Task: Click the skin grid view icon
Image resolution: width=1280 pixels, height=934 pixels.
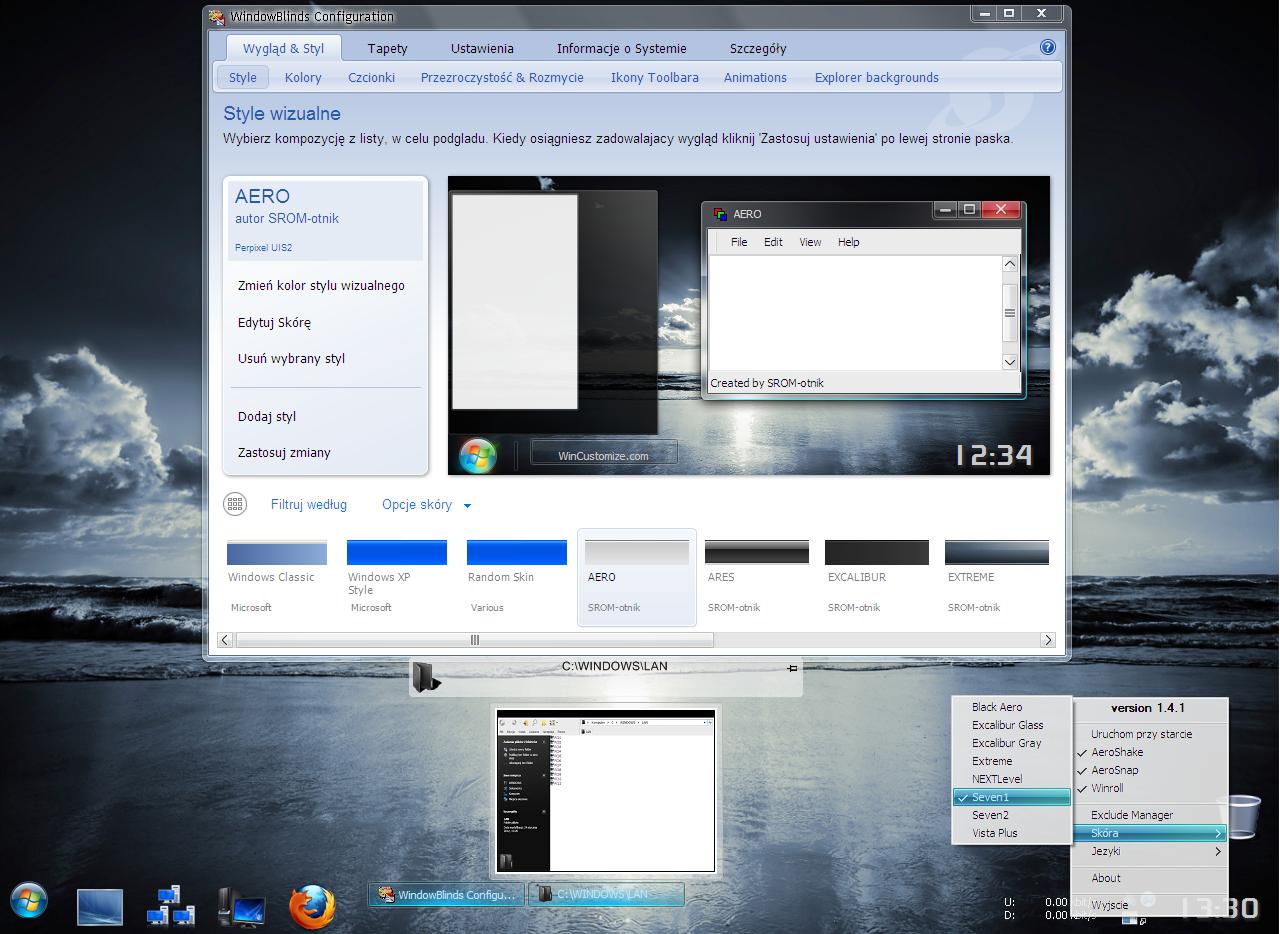Action: [235, 505]
